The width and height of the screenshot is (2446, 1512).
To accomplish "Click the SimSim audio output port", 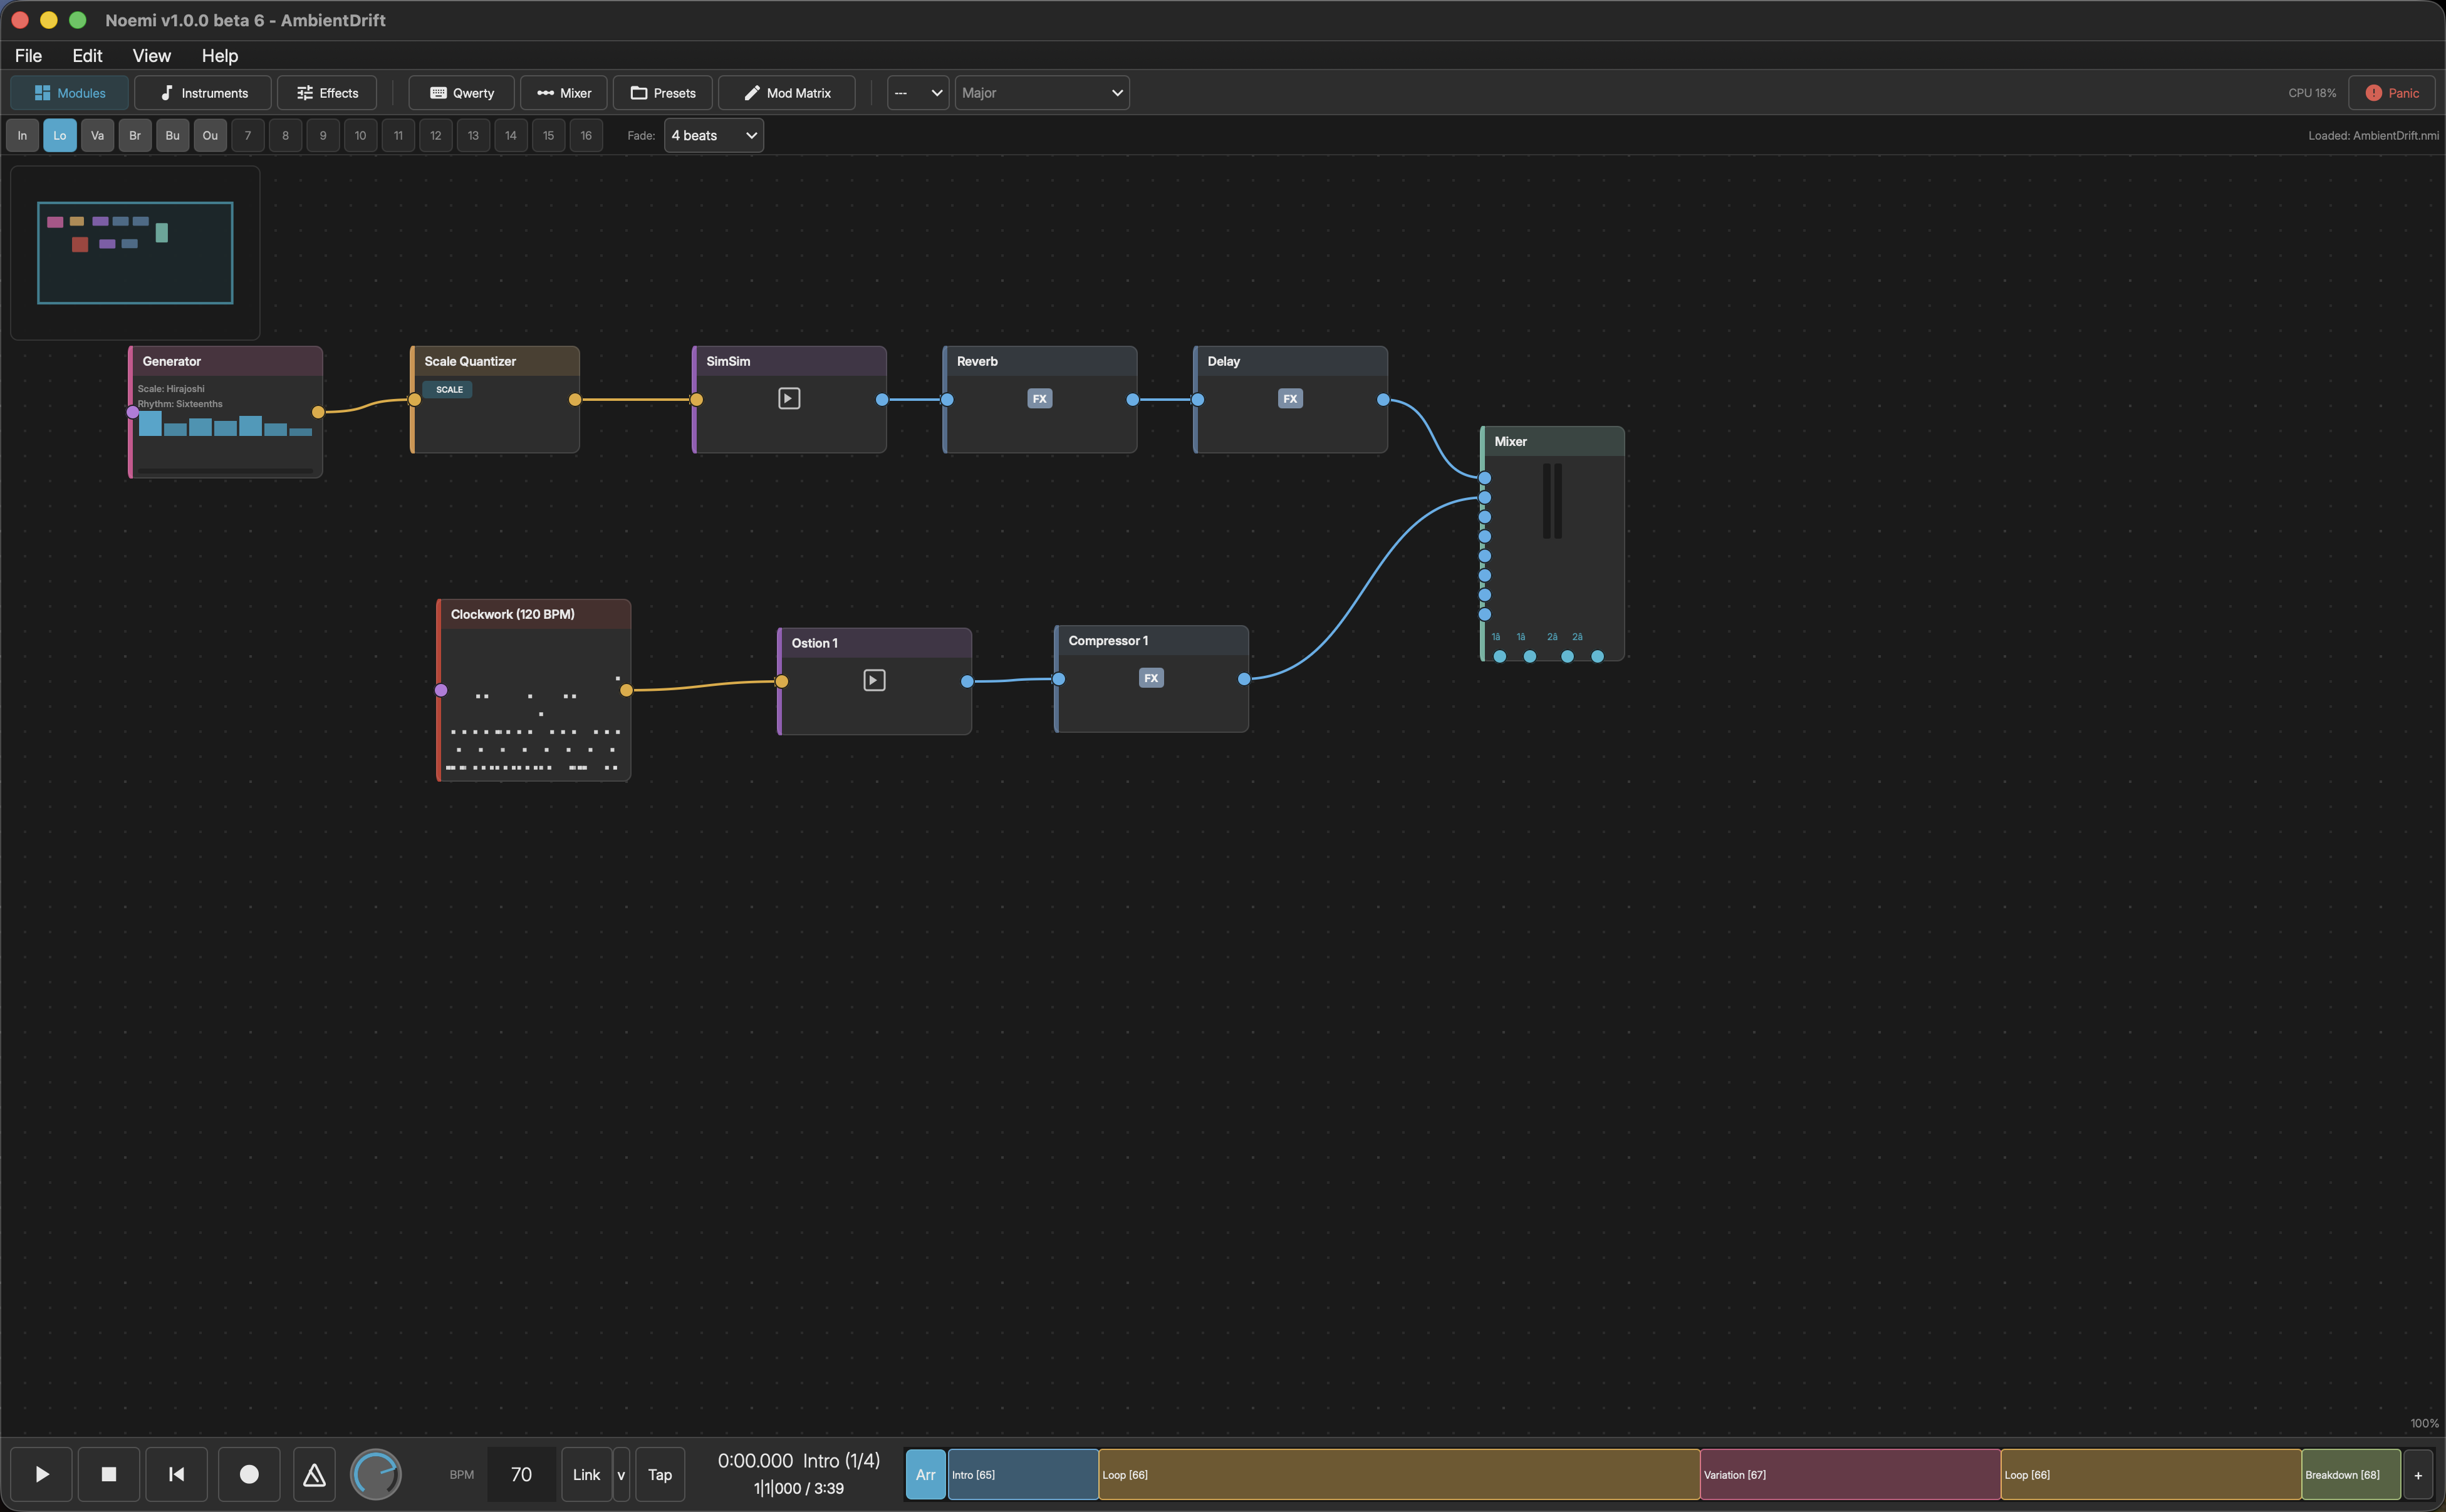I will pyautogui.click(x=882, y=400).
